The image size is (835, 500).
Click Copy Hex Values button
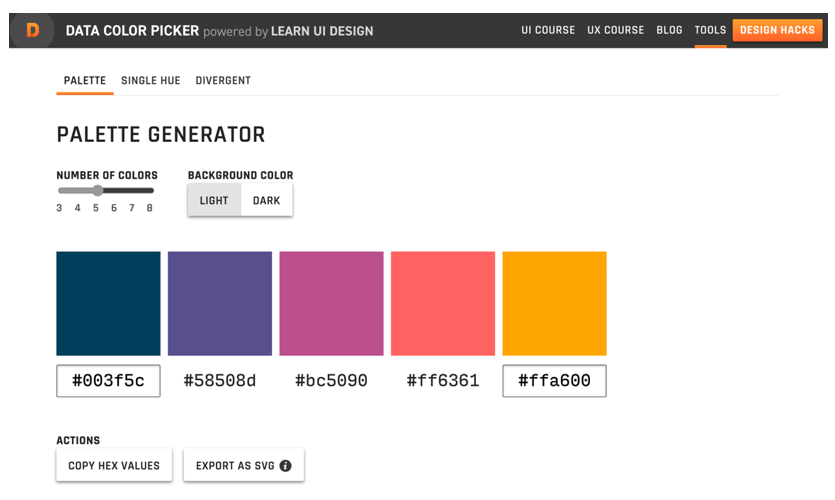pyautogui.click(x=114, y=466)
